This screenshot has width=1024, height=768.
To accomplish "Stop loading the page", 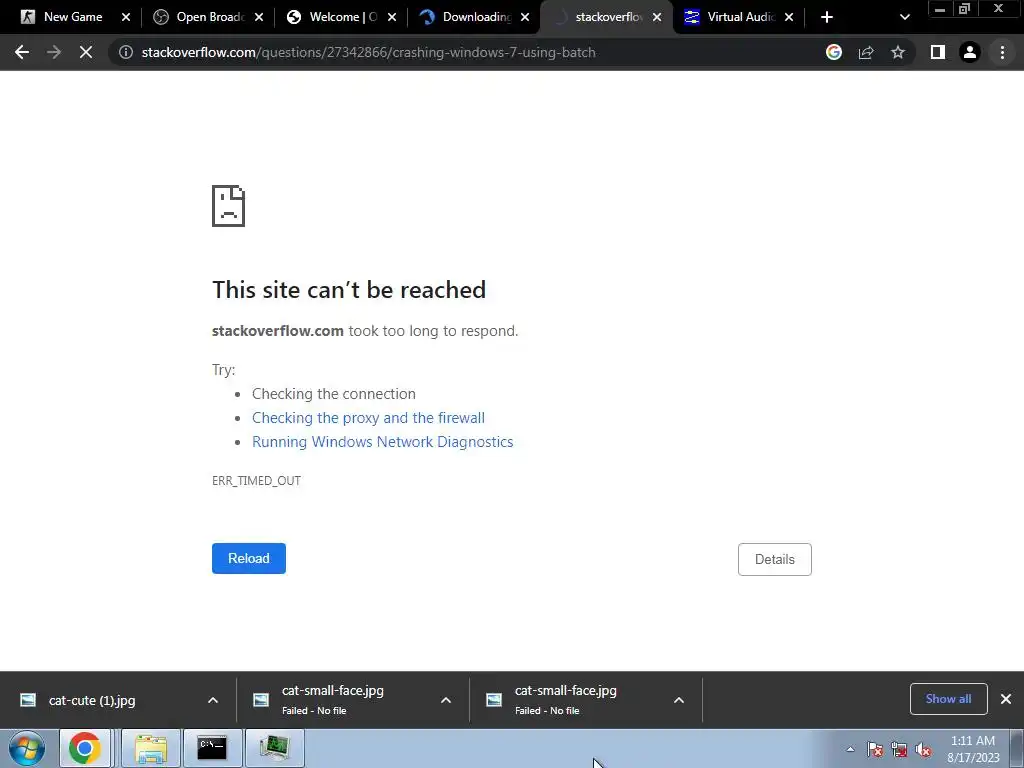I will point(86,52).
